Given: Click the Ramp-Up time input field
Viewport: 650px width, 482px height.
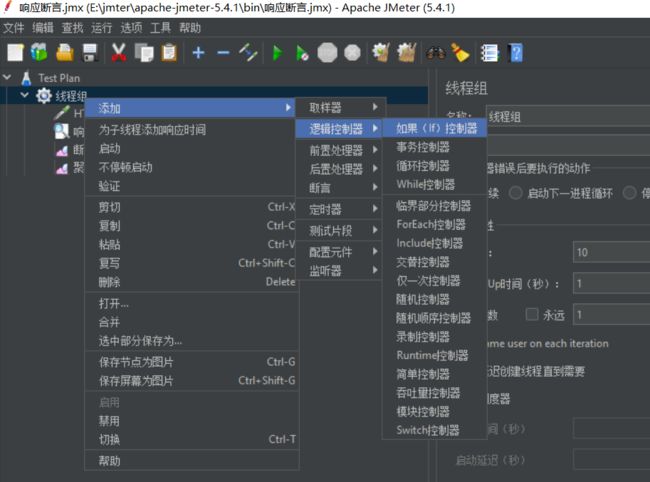Looking at the screenshot, I should point(611,283).
